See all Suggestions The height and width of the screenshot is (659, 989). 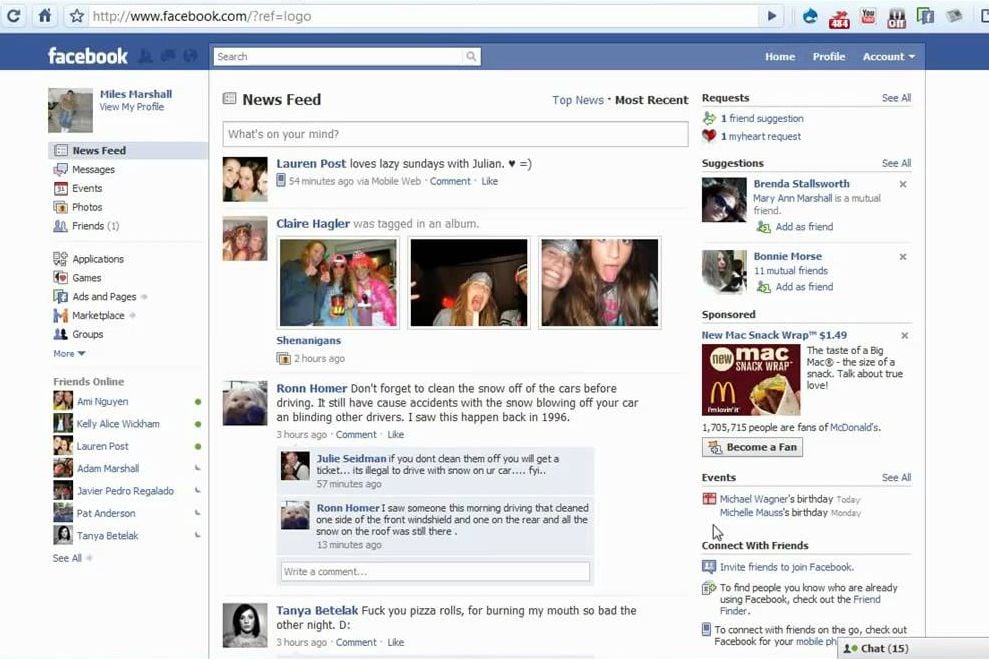click(x=896, y=163)
